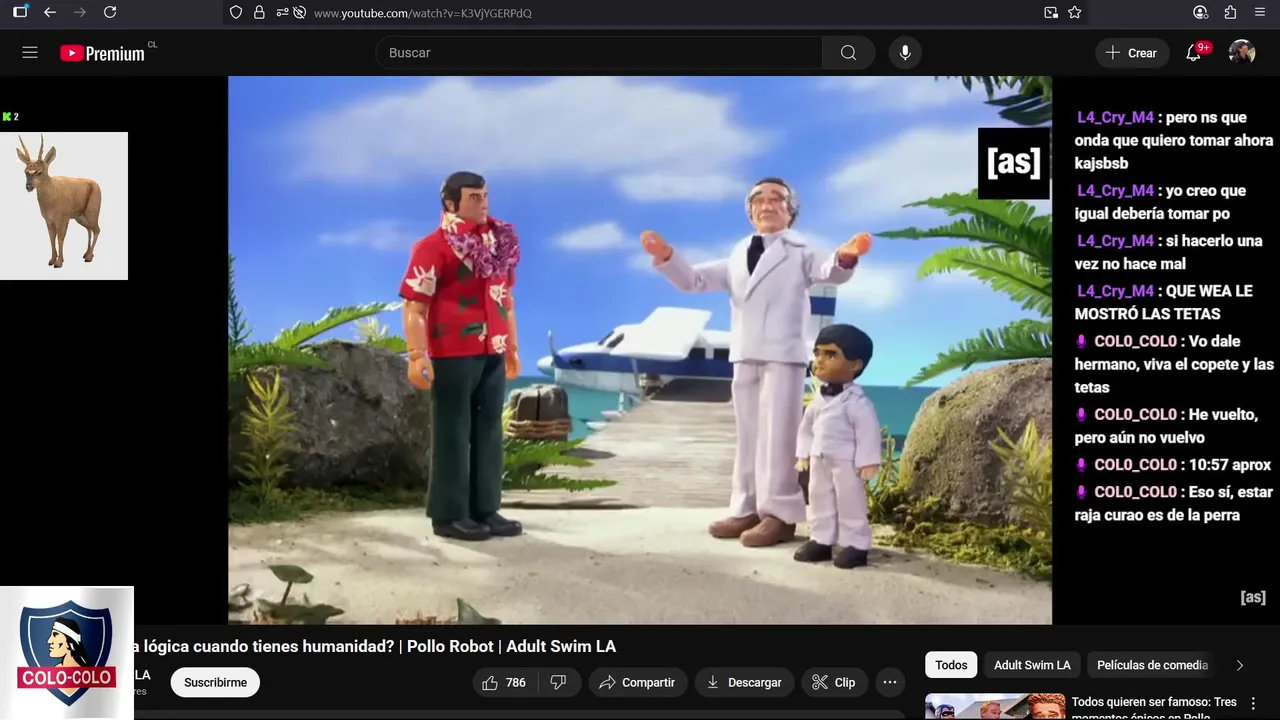Screen dimensions: 1280x720
Task: Open the browser application menu
Action: (x=1260, y=12)
